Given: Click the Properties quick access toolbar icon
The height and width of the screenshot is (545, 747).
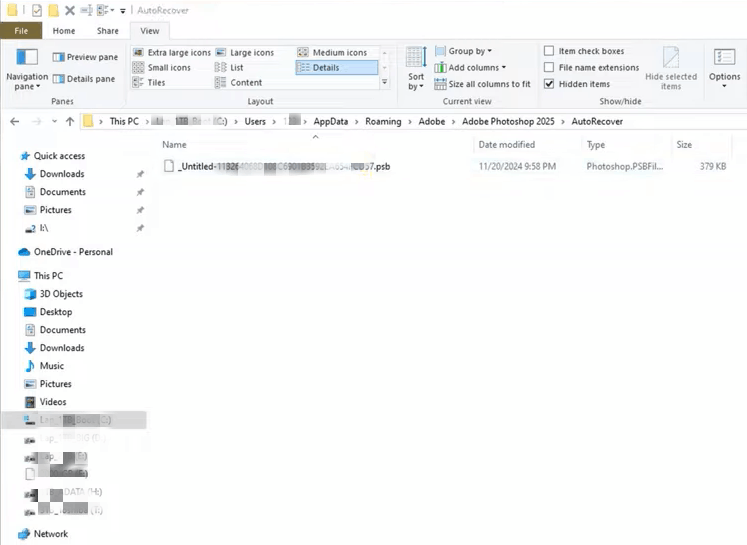Looking at the screenshot, I should click(37, 10).
